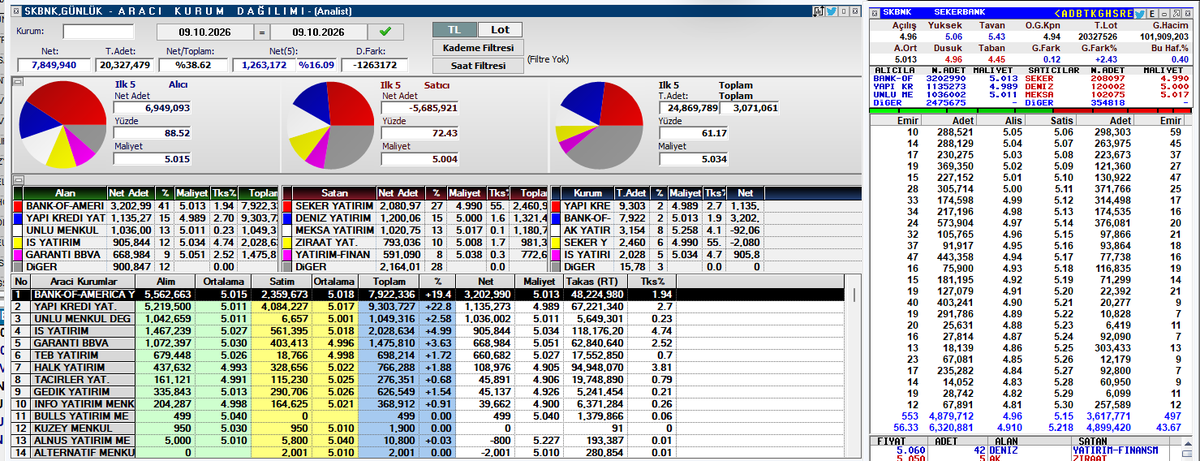Click MEKSA YATIRIM in Satan list
This screenshot has width=1200, height=461.
click(336, 231)
